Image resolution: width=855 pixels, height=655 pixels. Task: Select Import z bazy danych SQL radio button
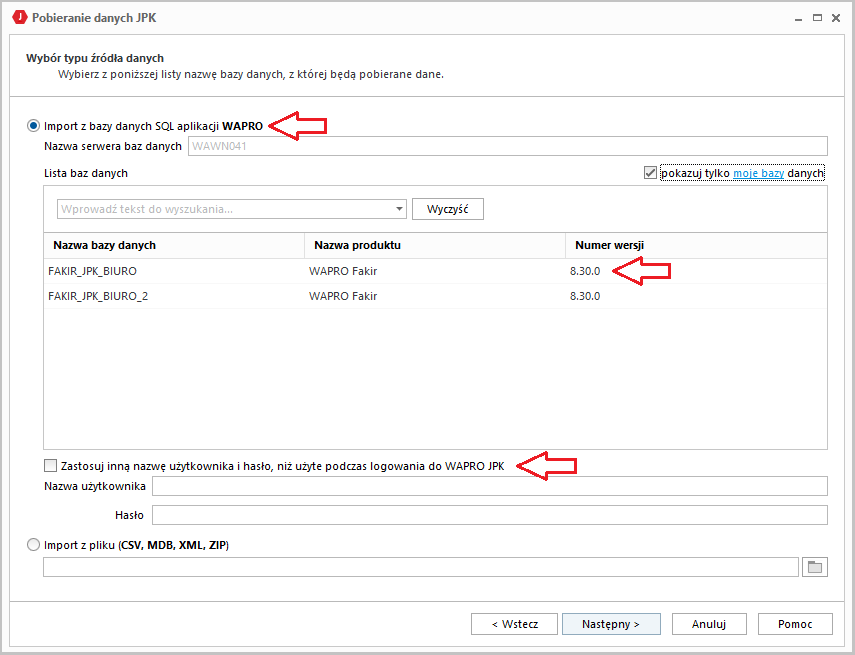point(34,126)
